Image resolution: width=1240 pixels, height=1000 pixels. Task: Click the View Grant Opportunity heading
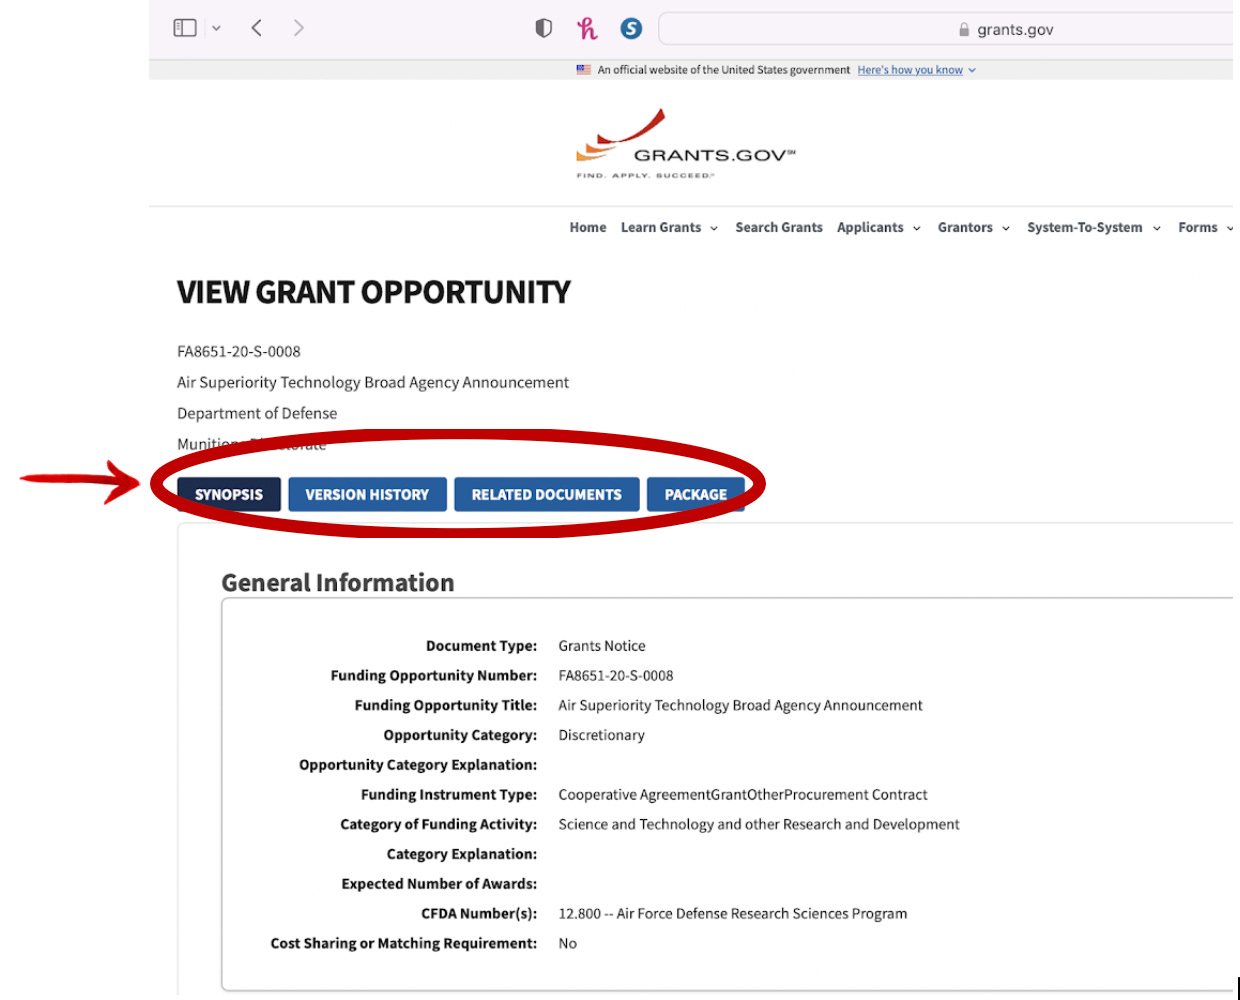(x=374, y=292)
